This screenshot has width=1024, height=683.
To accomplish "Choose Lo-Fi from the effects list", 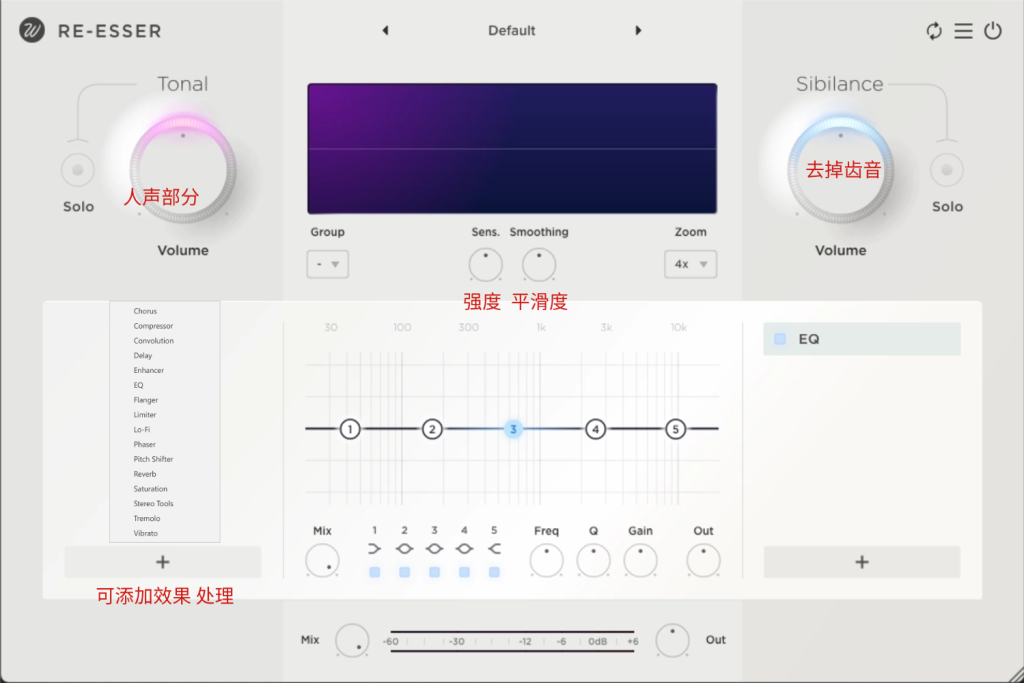I will (142, 430).
